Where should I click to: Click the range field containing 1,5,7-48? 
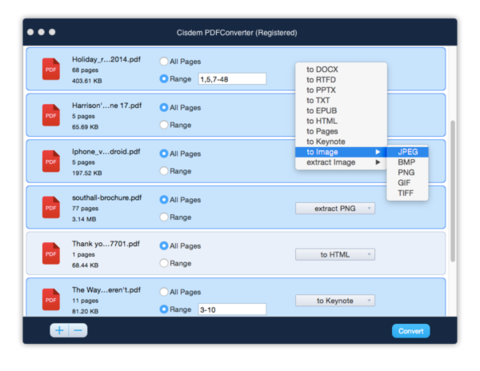[232, 79]
